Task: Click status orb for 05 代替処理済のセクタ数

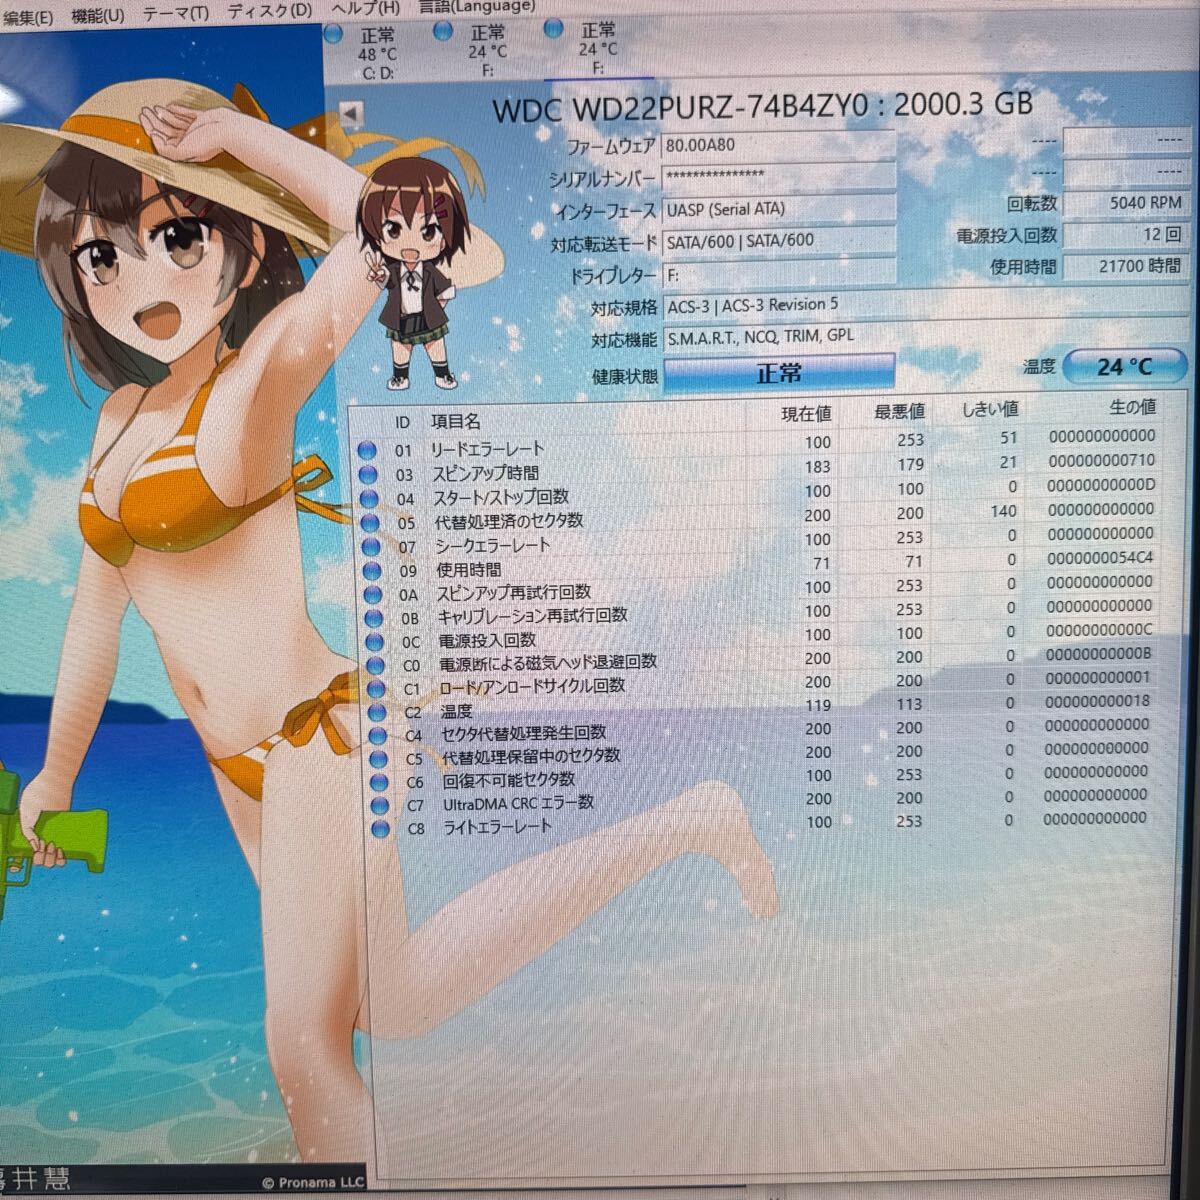Action: coord(370,522)
